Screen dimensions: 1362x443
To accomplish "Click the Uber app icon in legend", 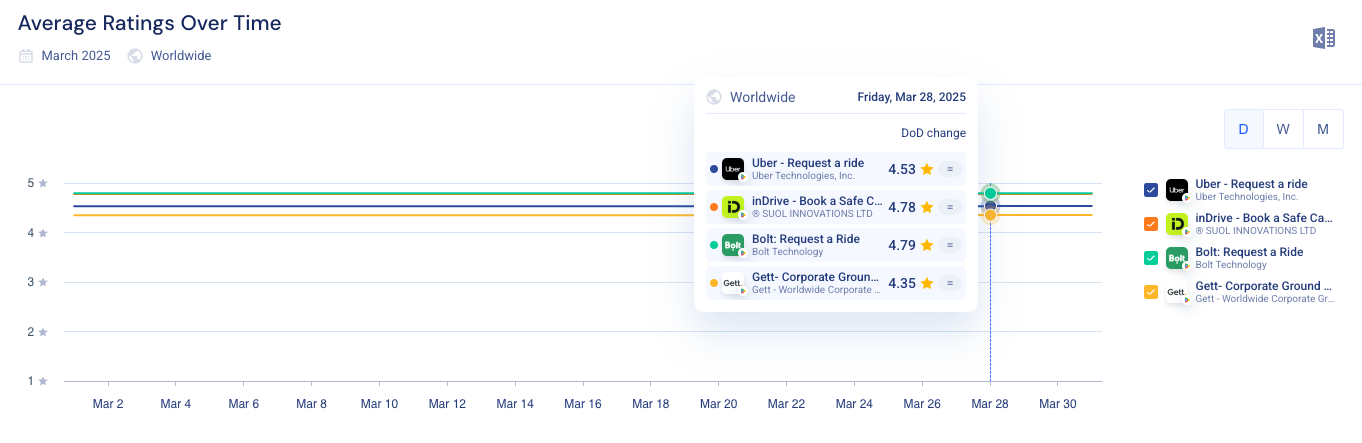I will click(x=1177, y=190).
